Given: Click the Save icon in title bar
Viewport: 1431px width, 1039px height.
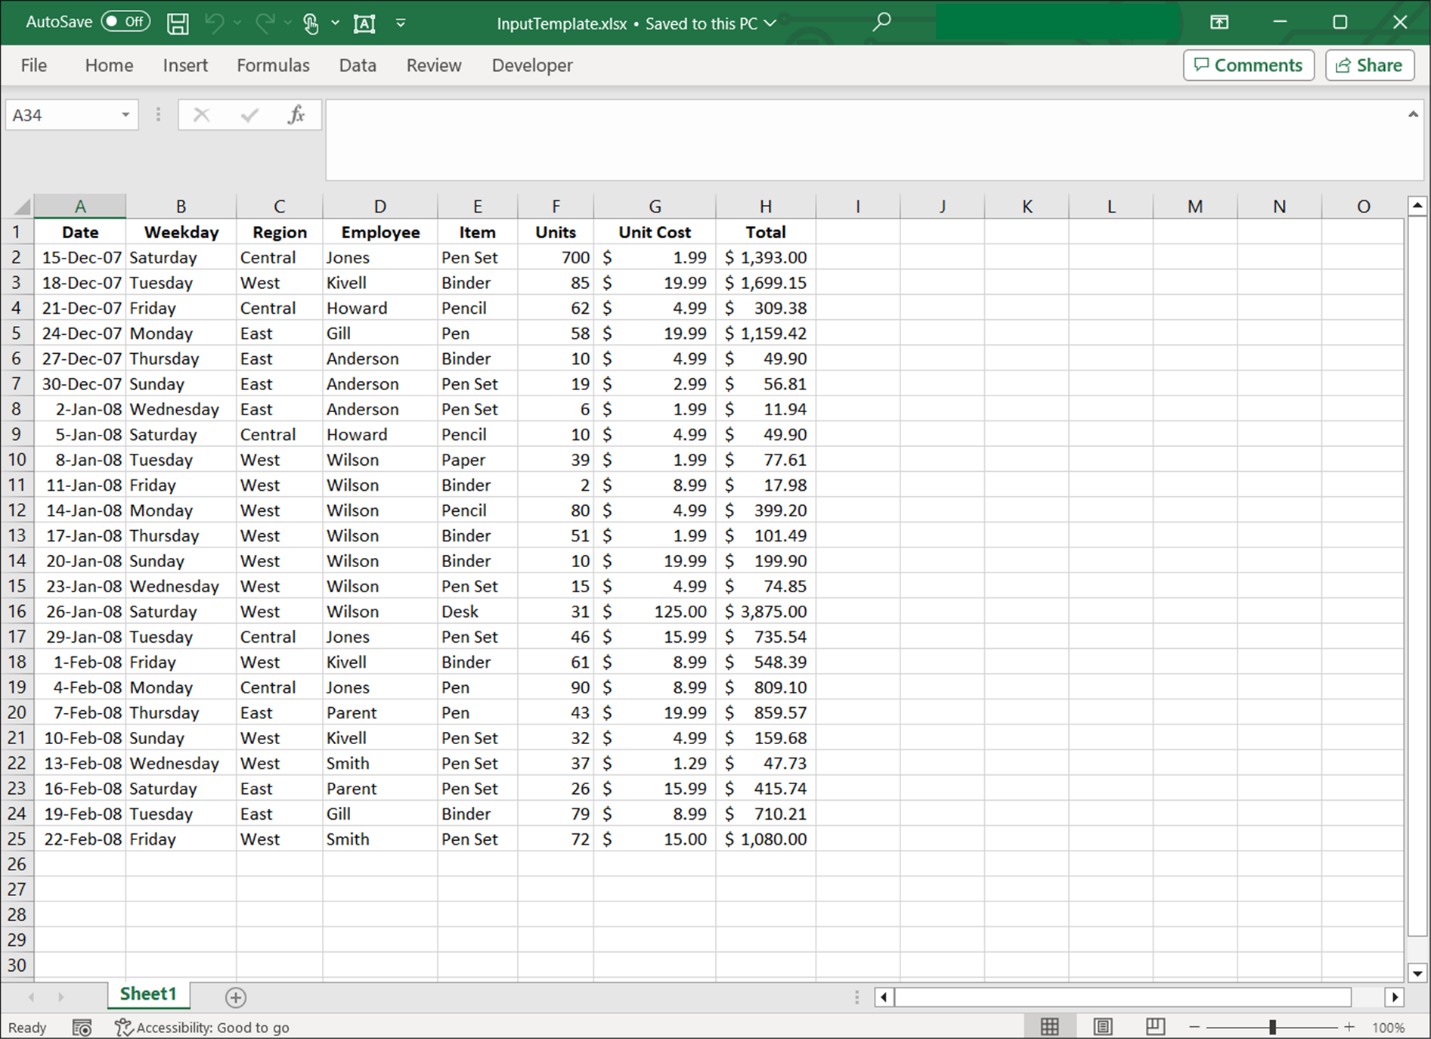Looking at the screenshot, I should pyautogui.click(x=177, y=23).
